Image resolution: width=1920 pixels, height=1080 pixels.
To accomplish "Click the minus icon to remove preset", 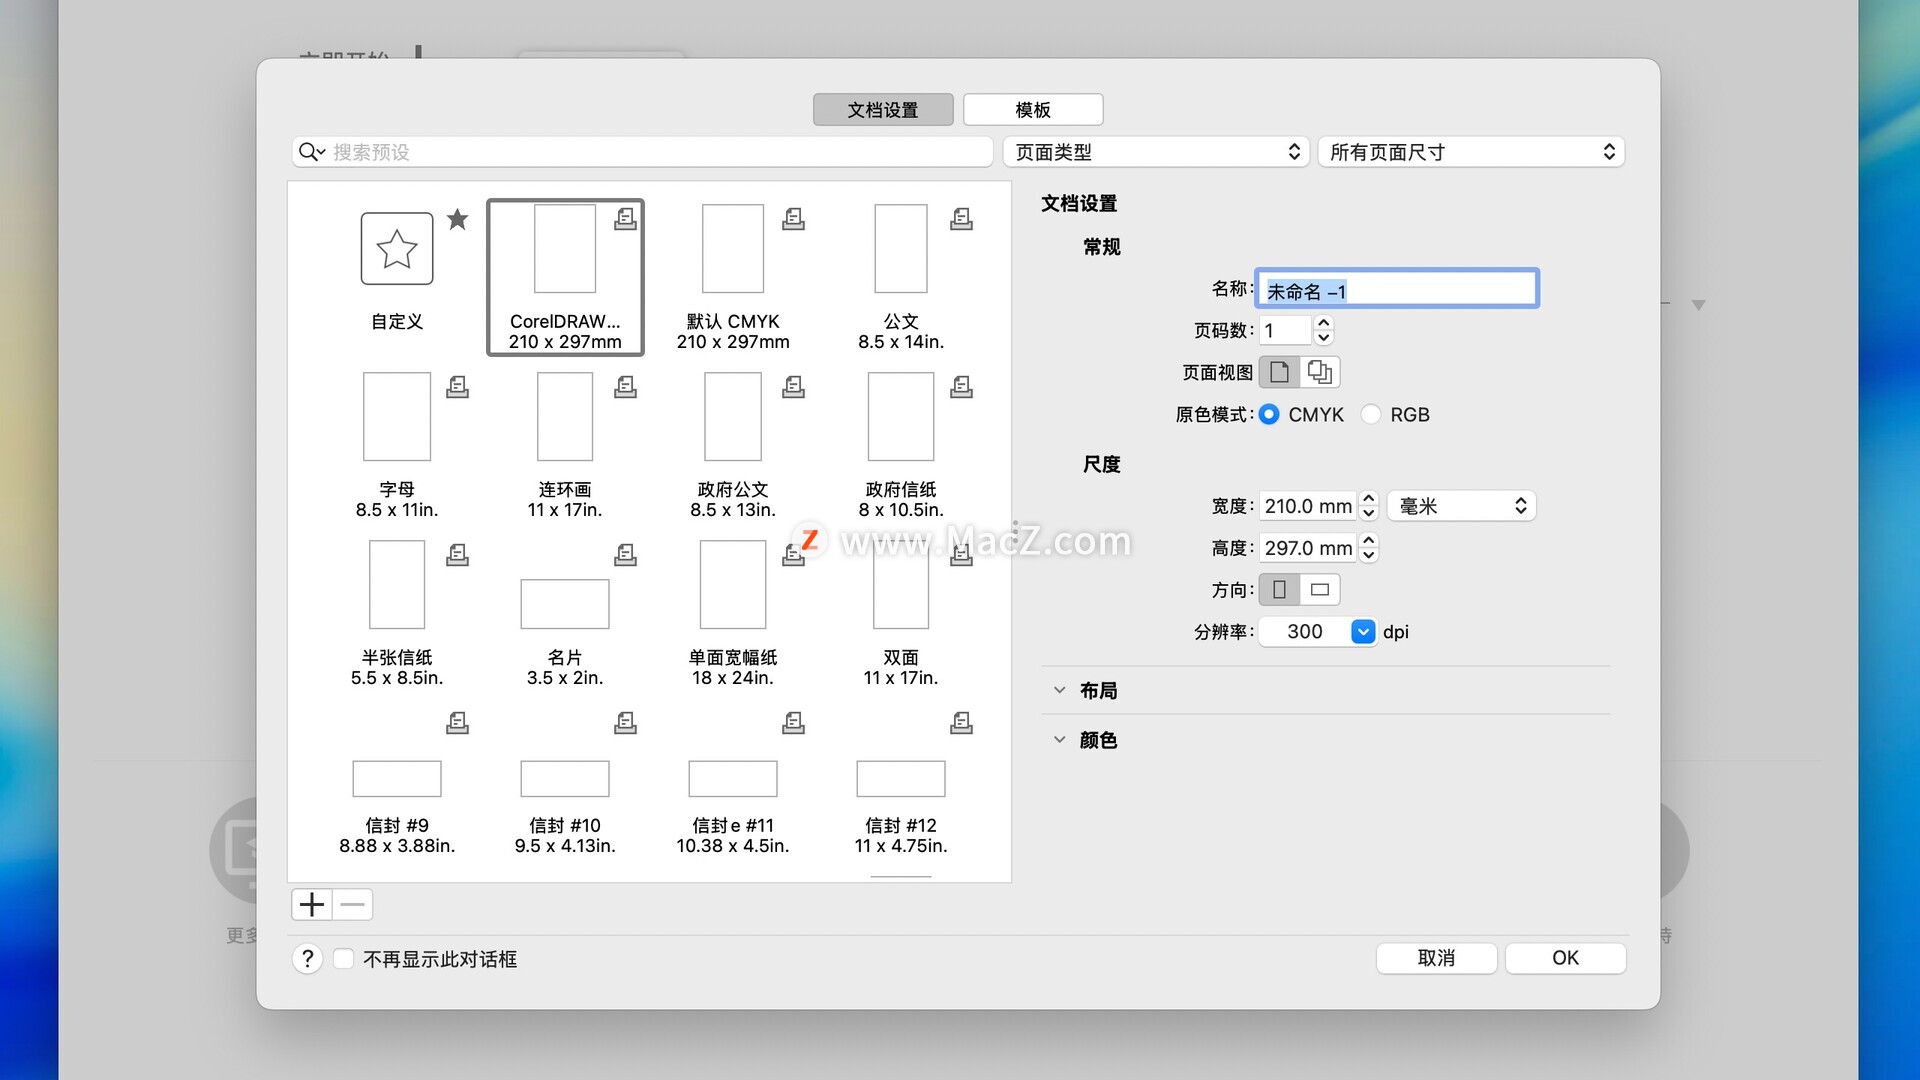I will tap(352, 905).
